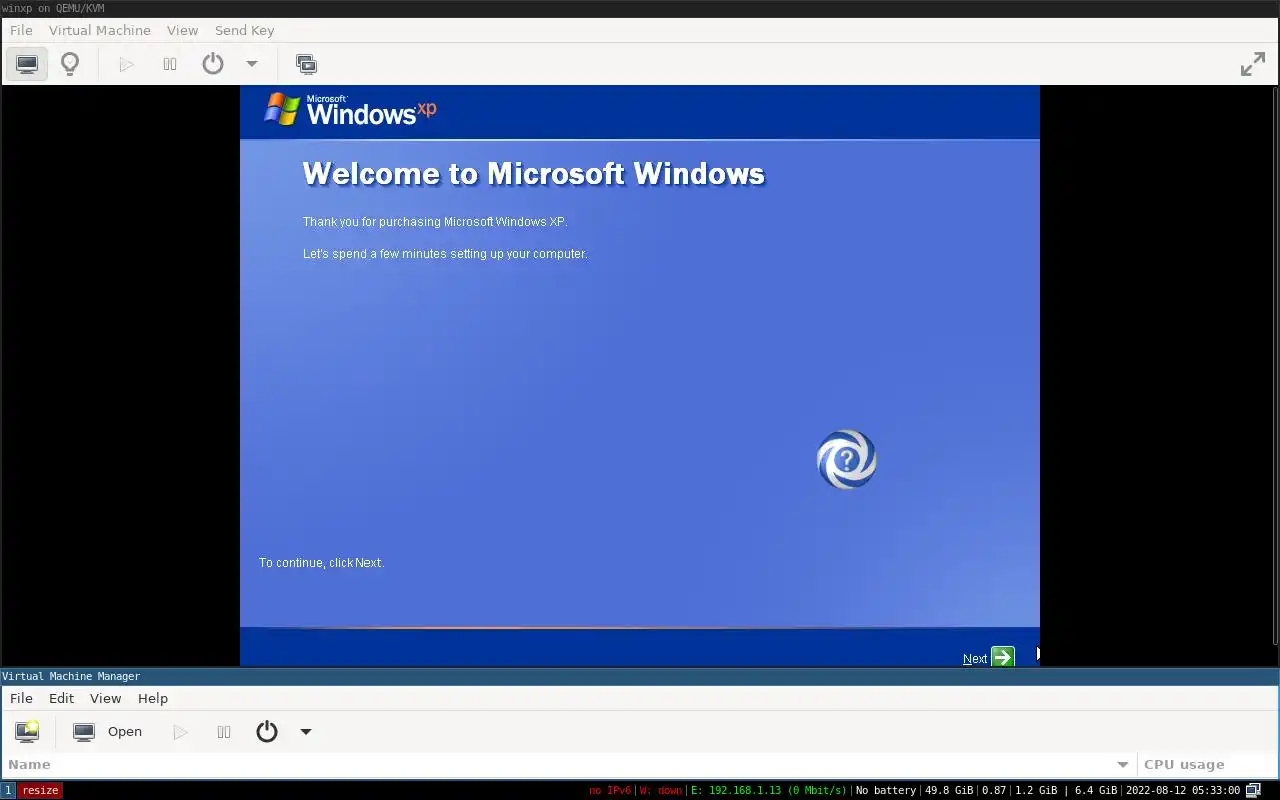Open shutdown options dropdown in winxp window
This screenshot has height=800, width=1280.
click(252, 64)
